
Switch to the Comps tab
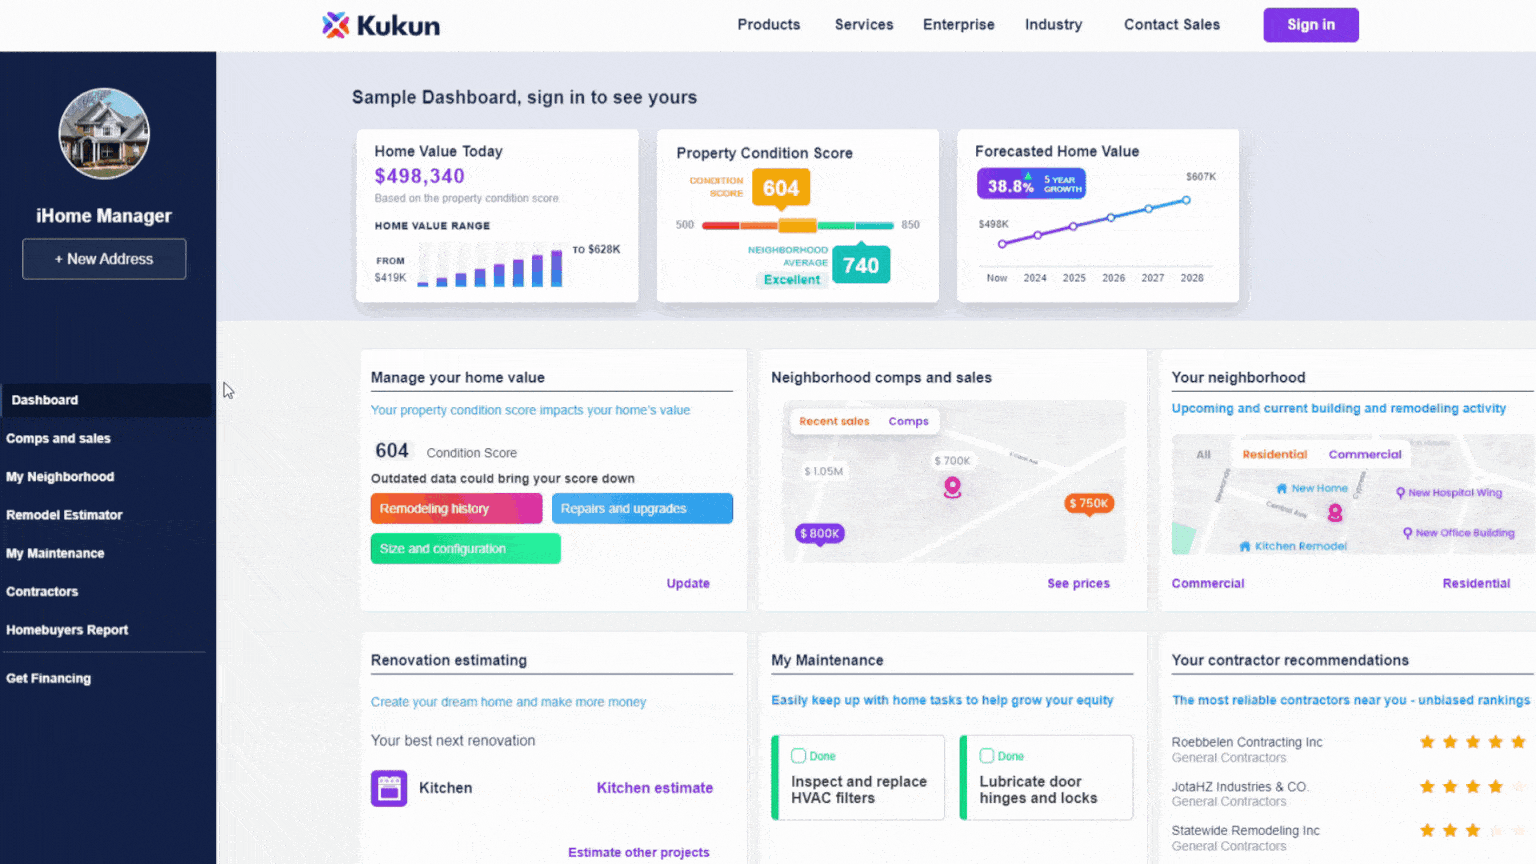(x=908, y=421)
